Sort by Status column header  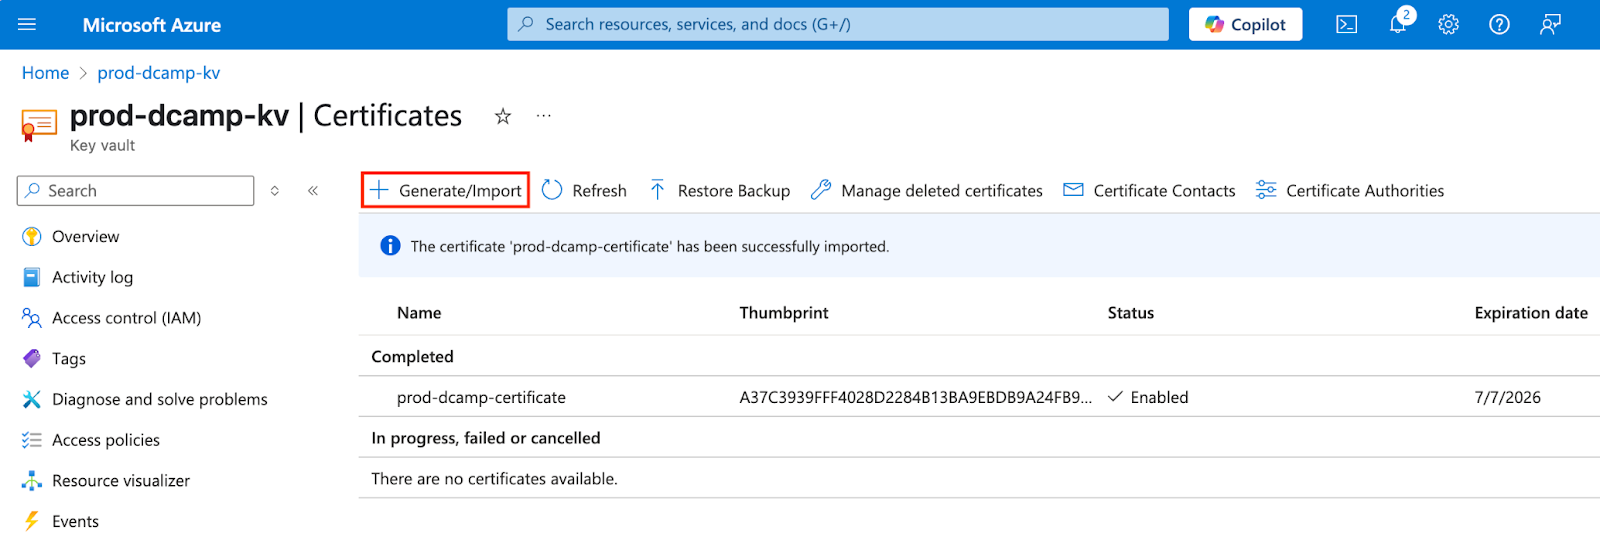(1131, 313)
